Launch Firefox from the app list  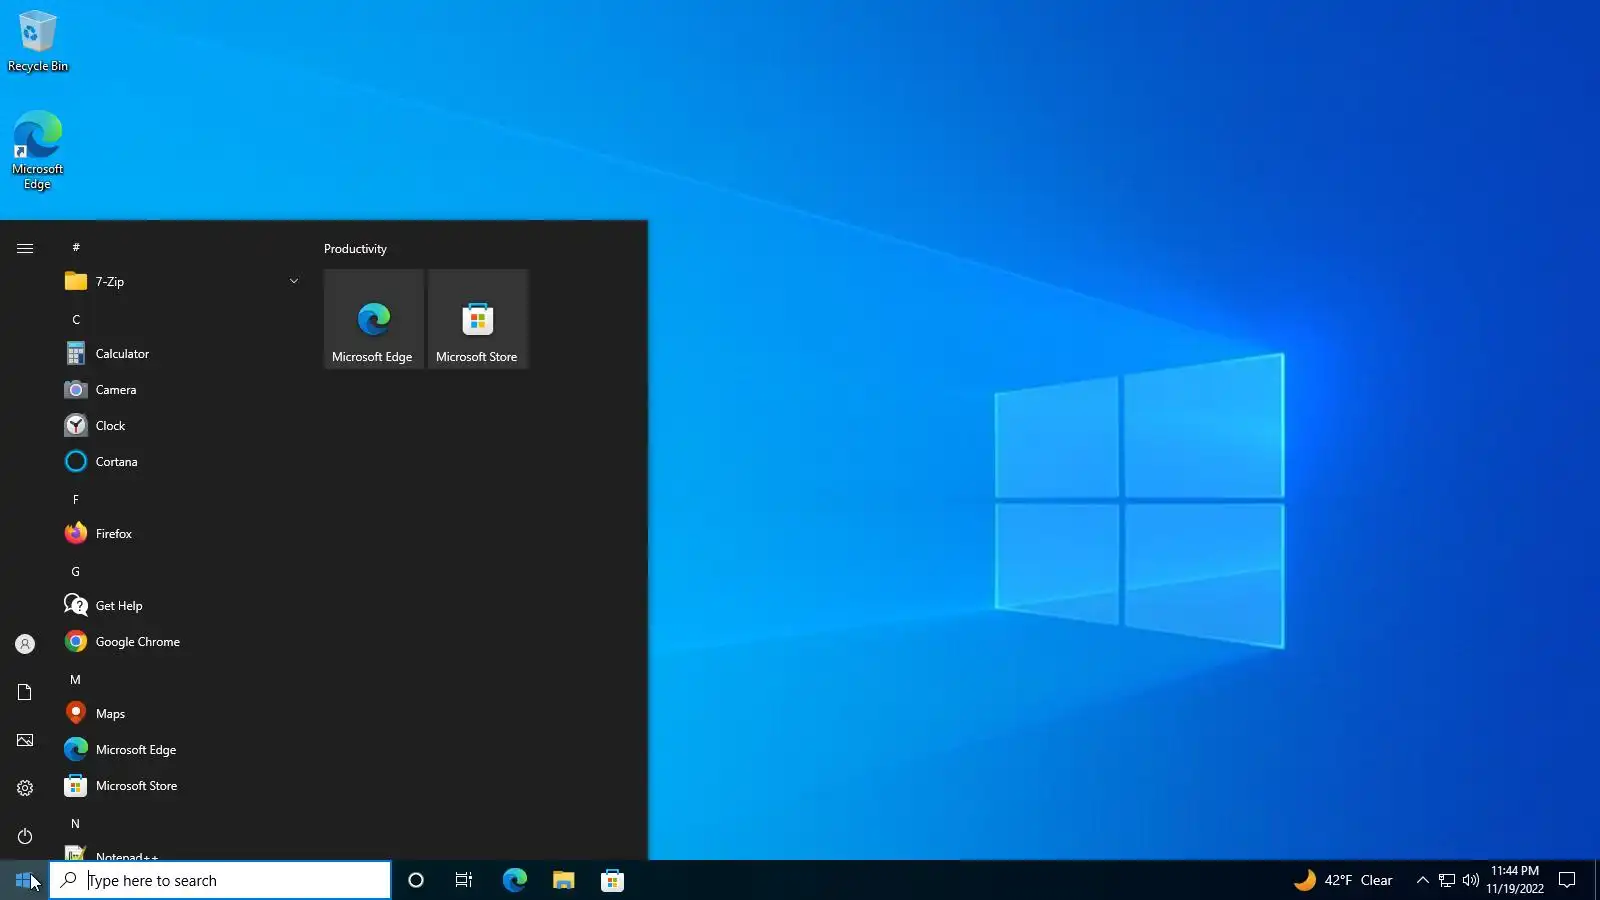(182, 534)
